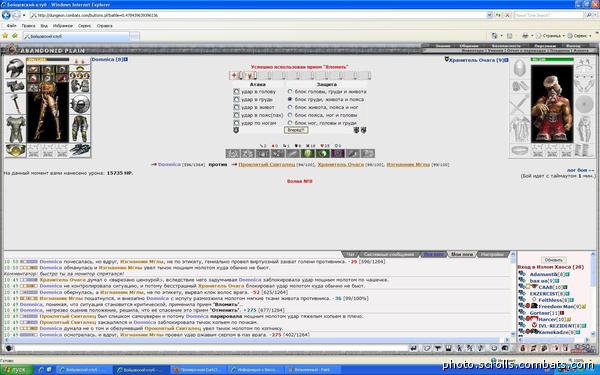Screen dimensions: 600x375
Task: Open the 'Избранное' browser menu
Action: (x=63, y=26)
